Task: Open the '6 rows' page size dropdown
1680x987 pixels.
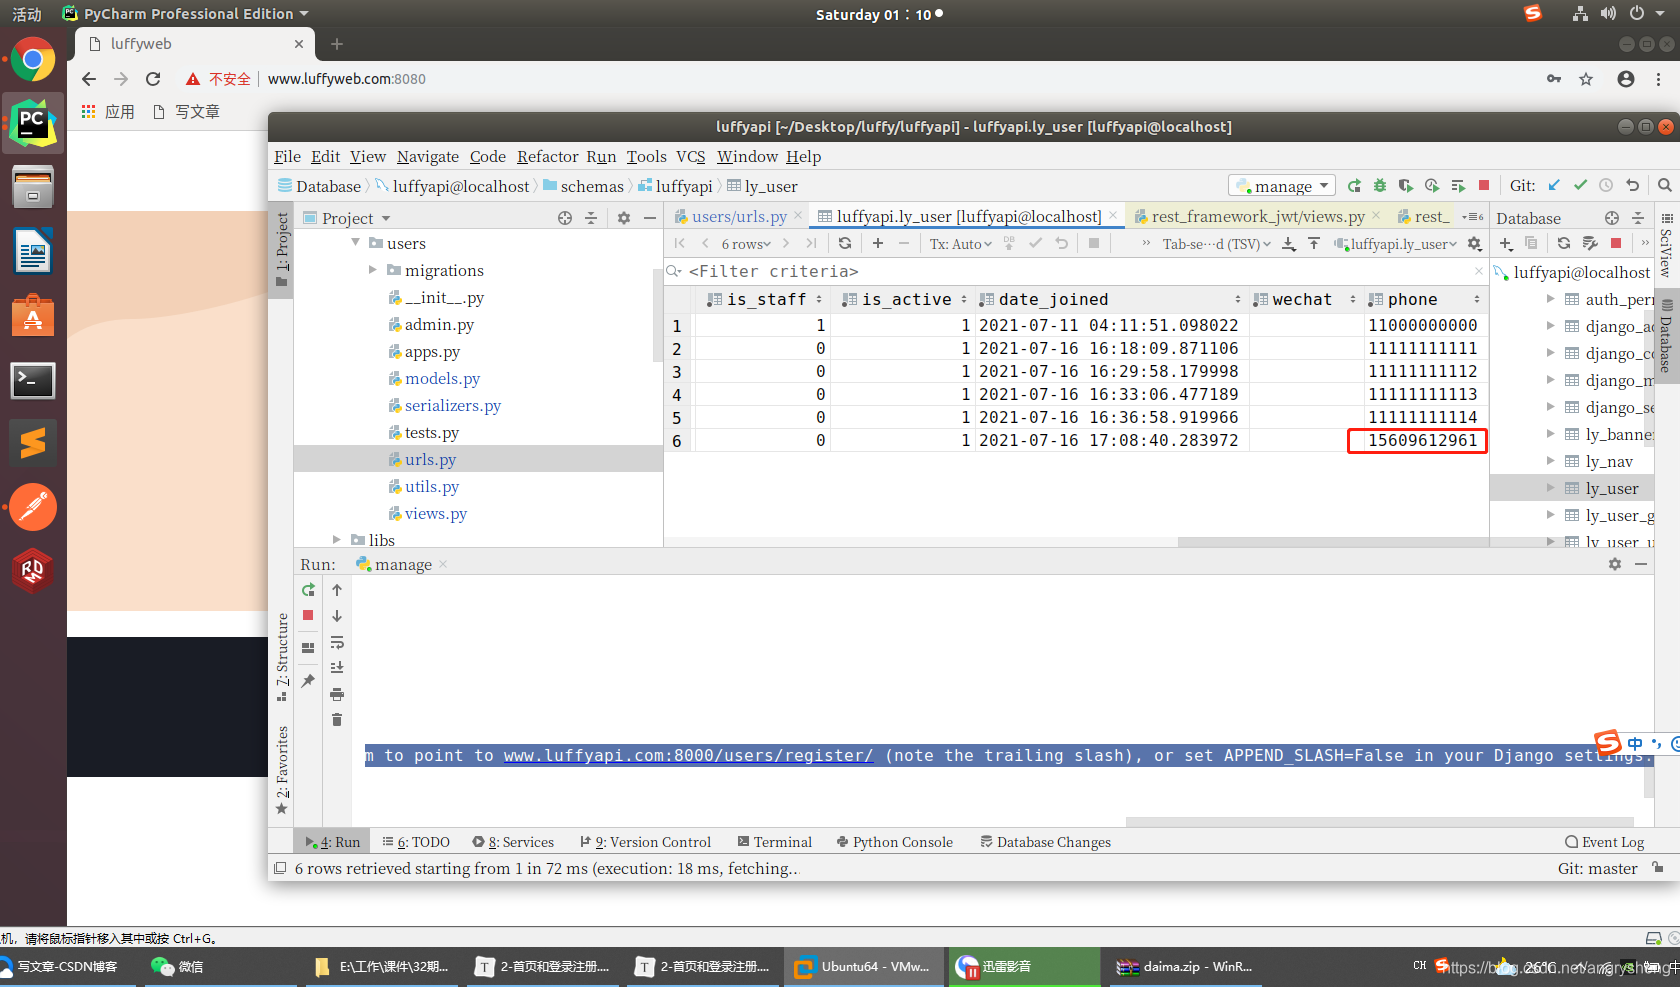Action: (x=746, y=244)
